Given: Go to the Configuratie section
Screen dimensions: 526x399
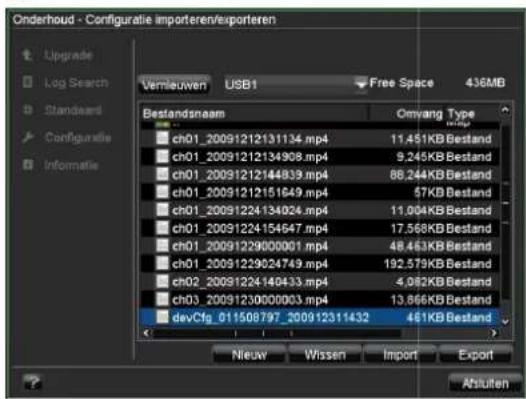Looking at the screenshot, I should (78, 138).
